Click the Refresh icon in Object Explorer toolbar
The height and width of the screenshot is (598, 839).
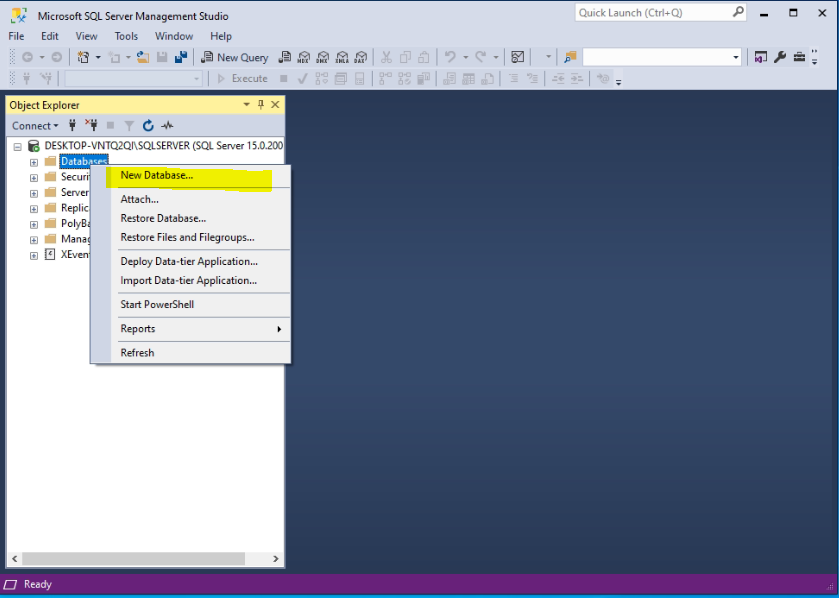(x=148, y=126)
